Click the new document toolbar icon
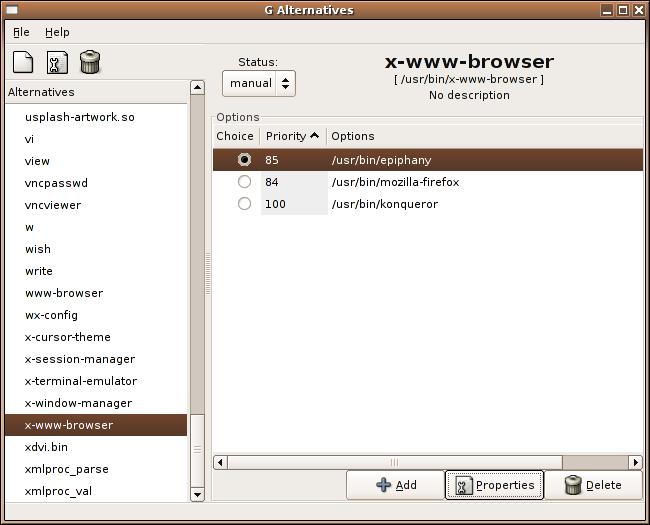650x525 pixels. point(23,63)
